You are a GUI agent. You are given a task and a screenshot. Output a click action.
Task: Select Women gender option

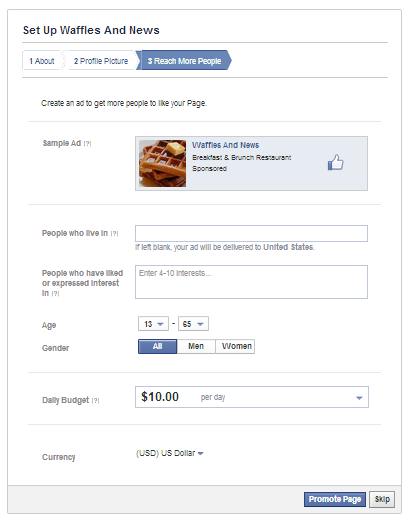235,346
